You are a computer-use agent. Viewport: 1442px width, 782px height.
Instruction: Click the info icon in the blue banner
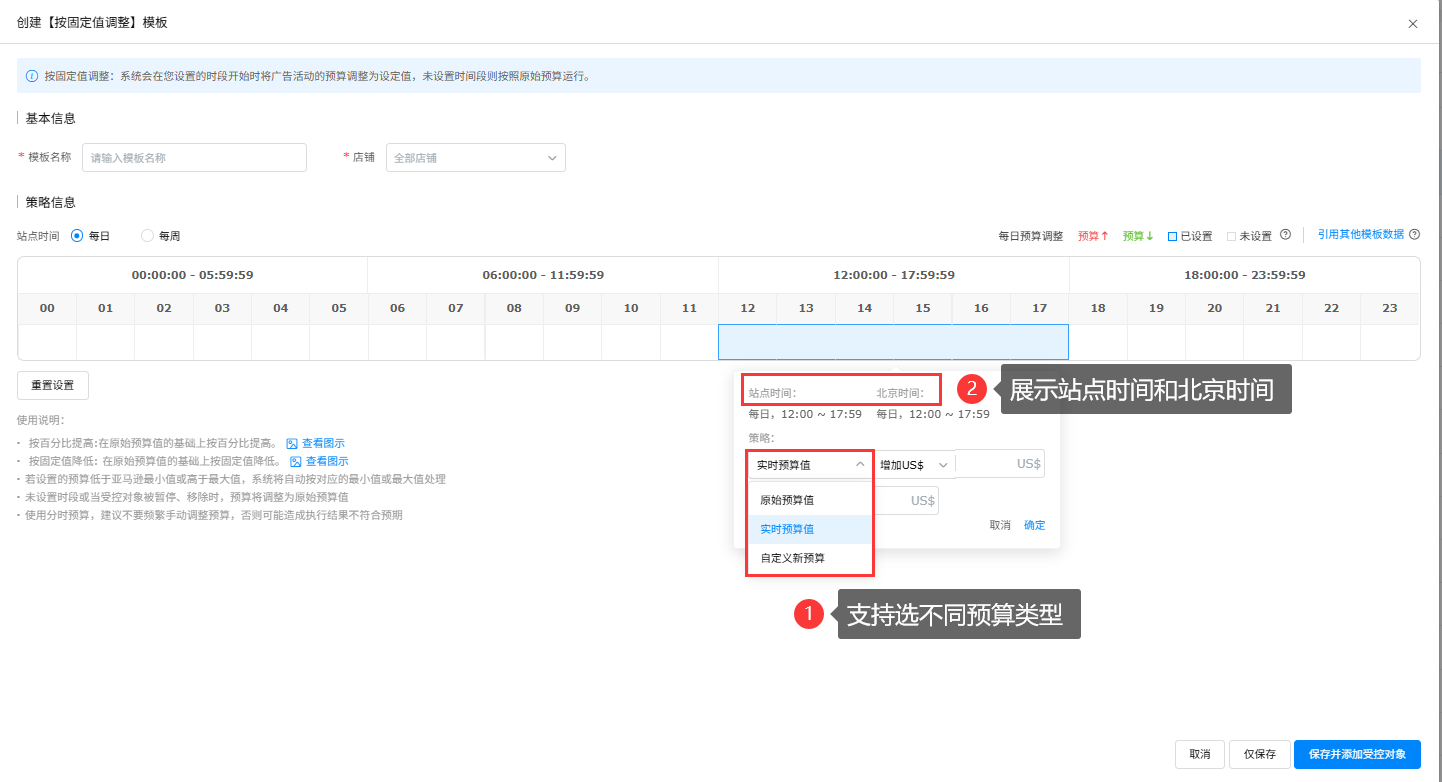click(x=32, y=75)
